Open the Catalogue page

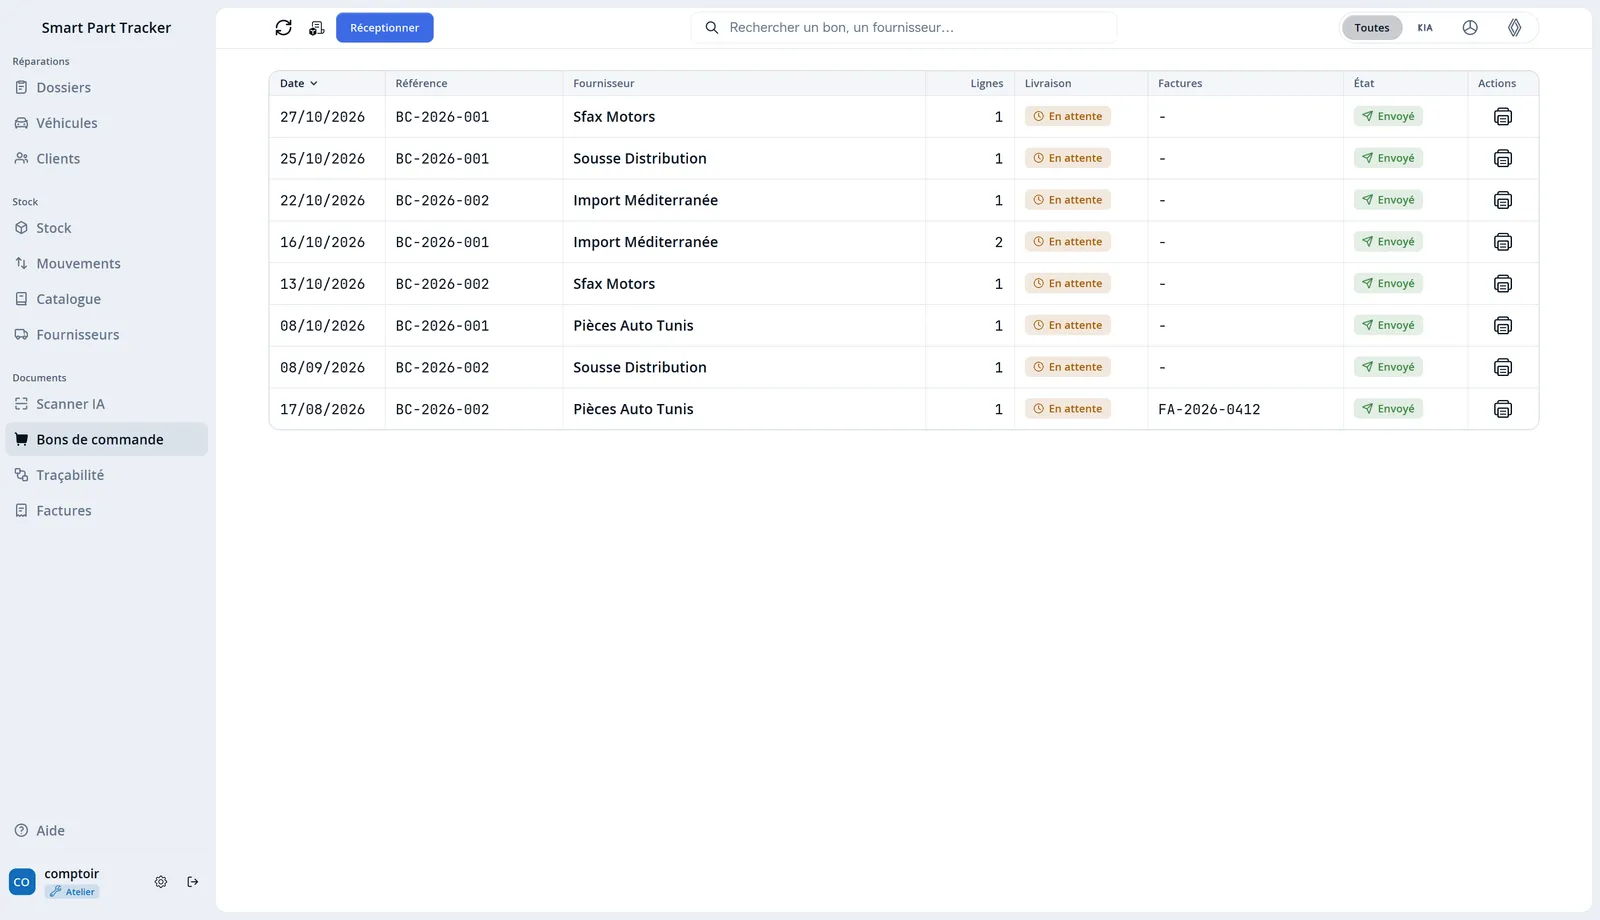pyautogui.click(x=107, y=299)
